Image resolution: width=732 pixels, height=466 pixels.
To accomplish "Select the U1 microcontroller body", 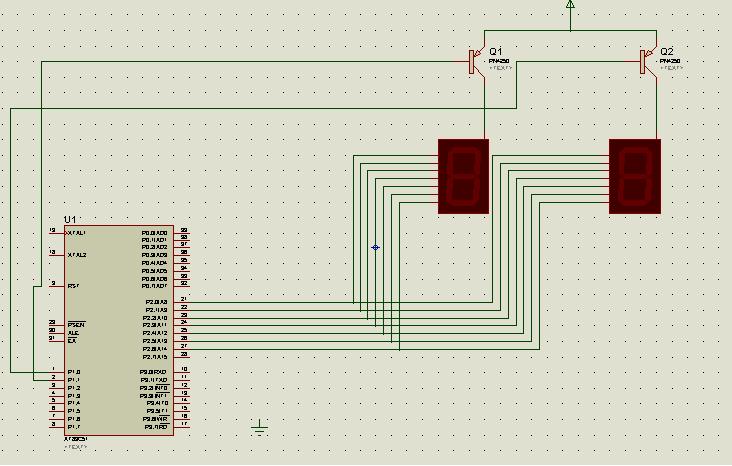I will [x=119, y=331].
